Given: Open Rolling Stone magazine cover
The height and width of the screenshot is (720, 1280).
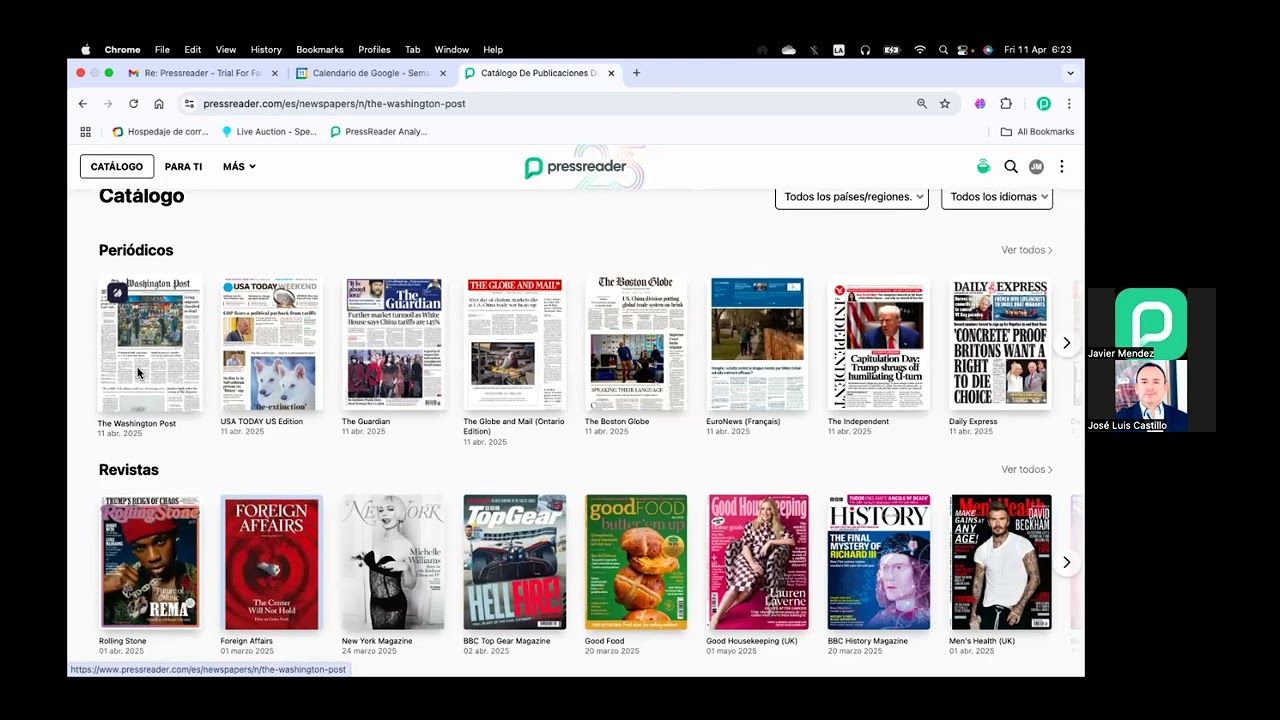Looking at the screenshot, I should point(150,562).
